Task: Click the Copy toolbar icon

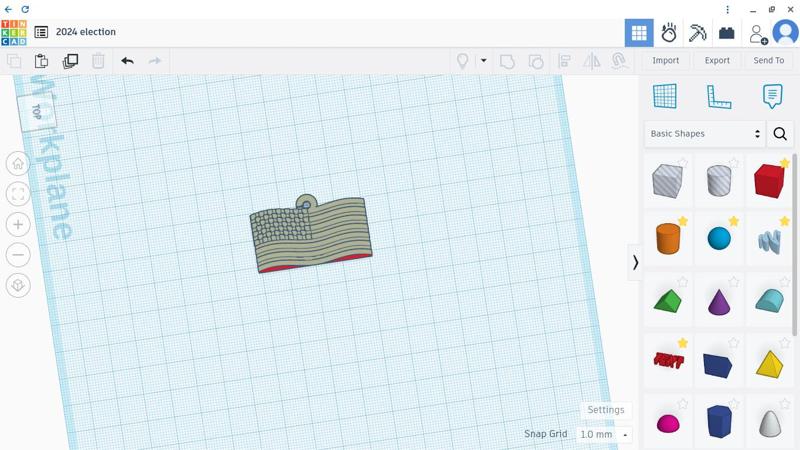Action: tap(14, 61)
